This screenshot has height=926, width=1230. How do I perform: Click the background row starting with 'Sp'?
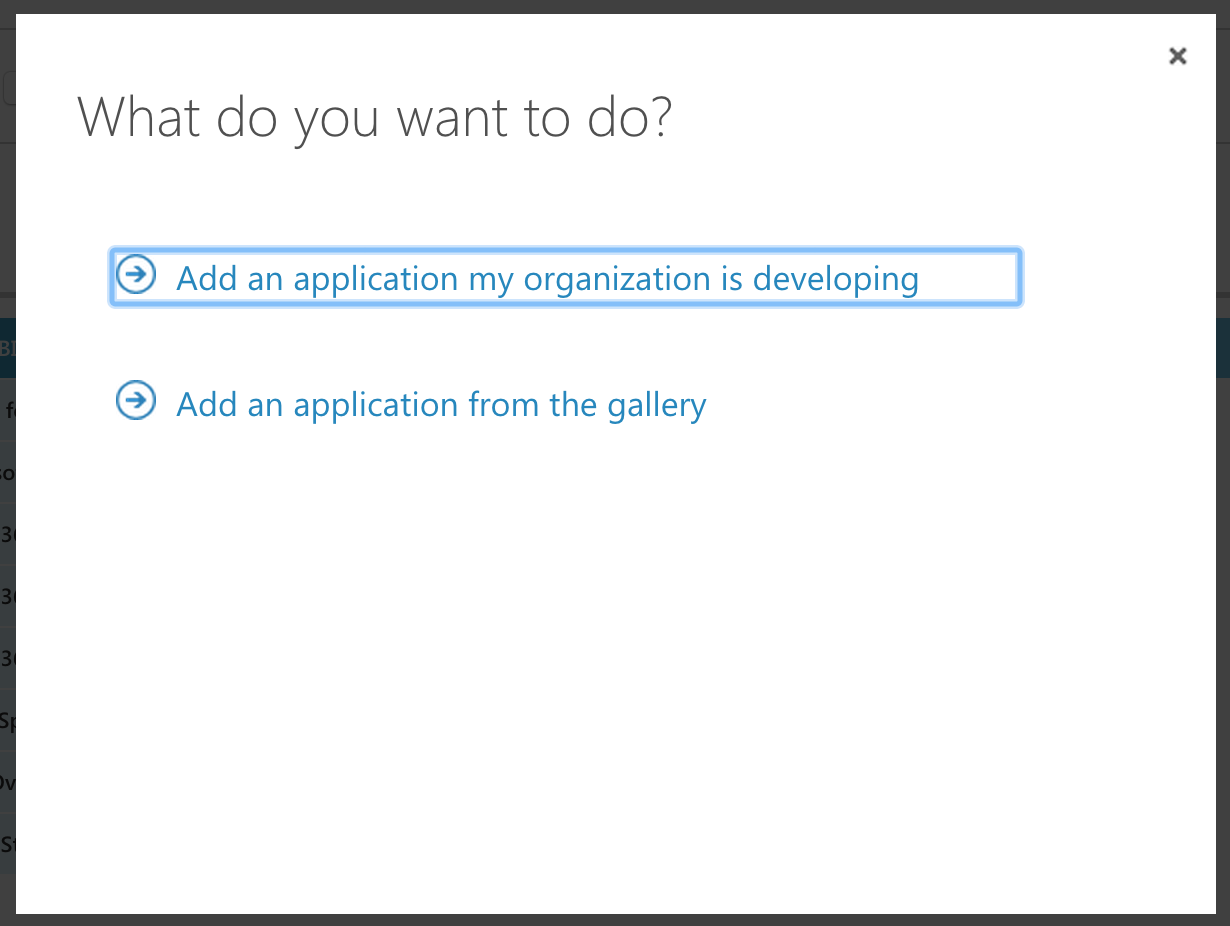[7, 720]
